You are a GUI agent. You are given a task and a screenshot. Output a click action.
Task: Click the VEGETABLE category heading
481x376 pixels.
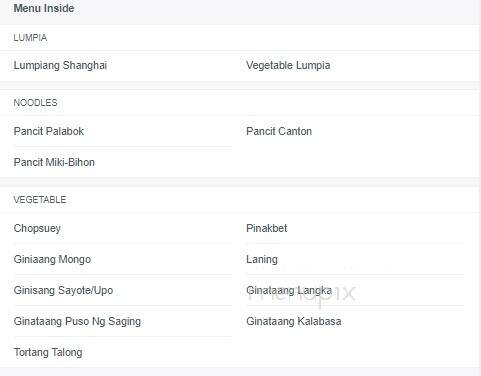coord(40,200)
